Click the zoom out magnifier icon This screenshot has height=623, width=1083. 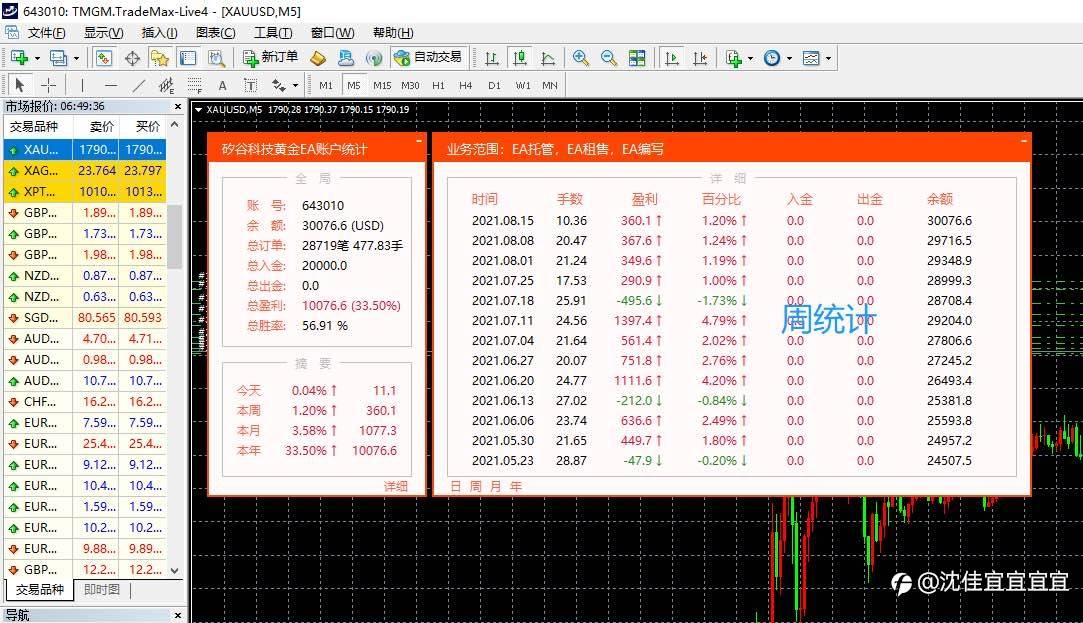pos(608,58)
